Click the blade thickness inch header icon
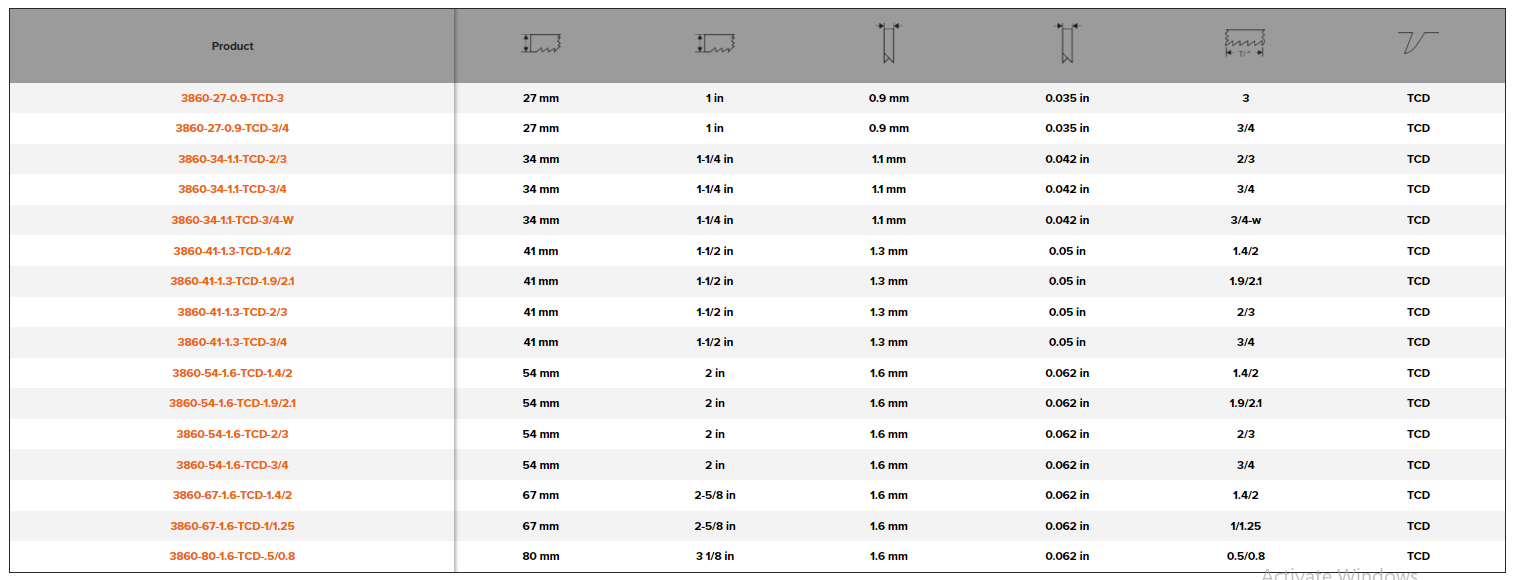1517x580 pixels. [x=1067, y=44]
